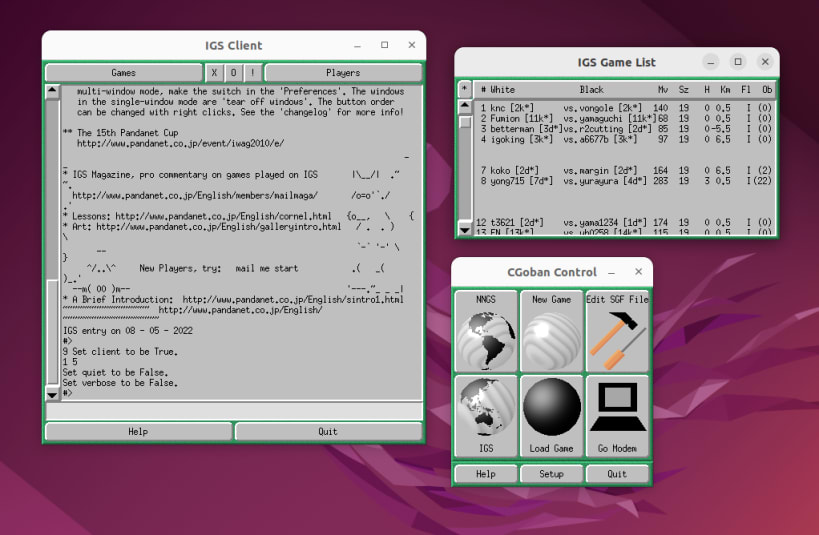Maximize the IGS Game List window
Screen dimensions: 819x535
pos(738,62)
